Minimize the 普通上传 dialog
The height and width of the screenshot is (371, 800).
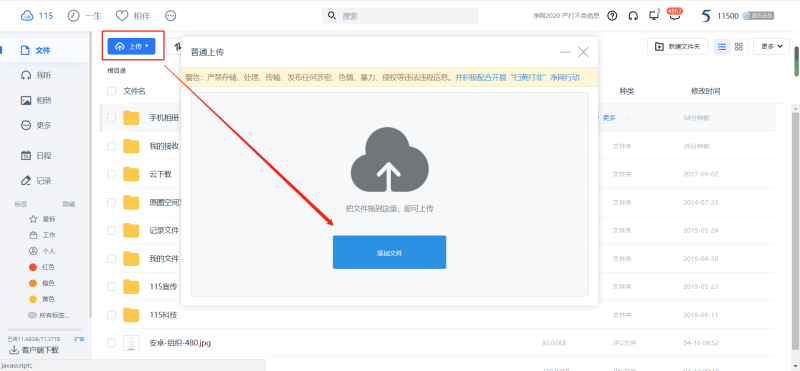pos(565,52)
